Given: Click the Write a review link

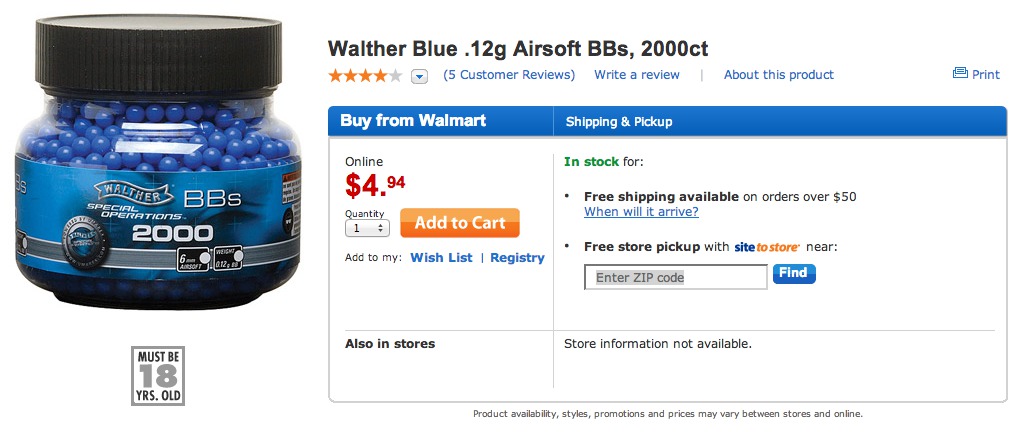Looking at the screenshot, I should [637, 75].
